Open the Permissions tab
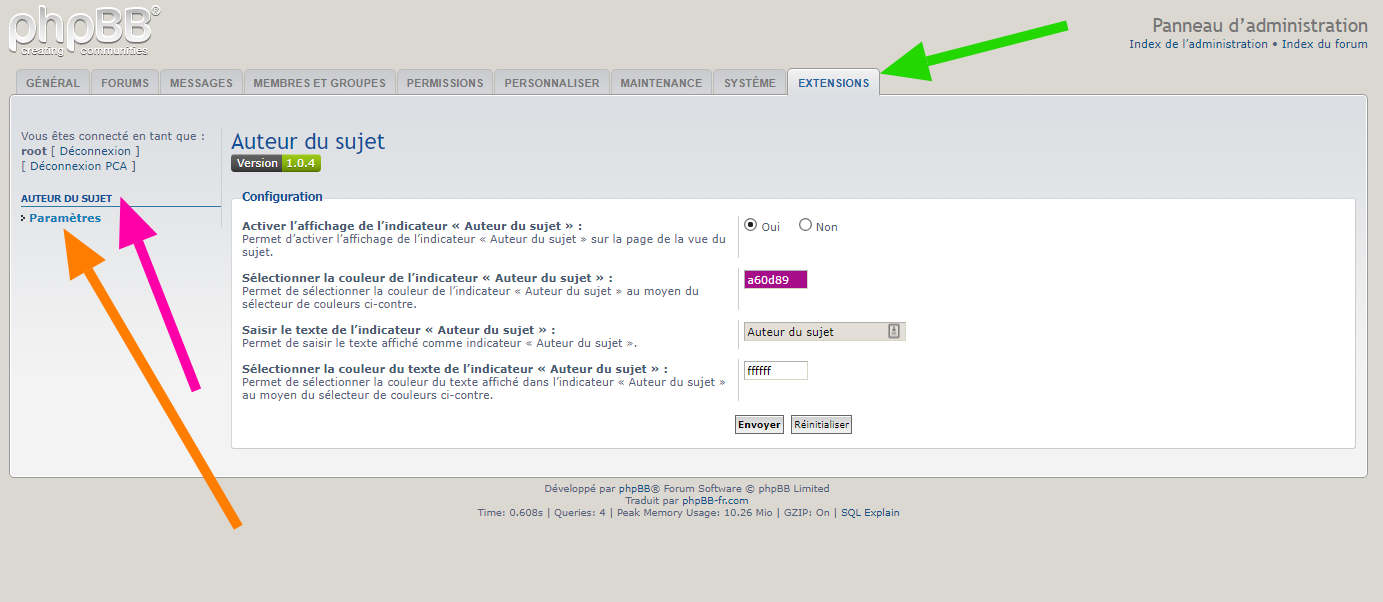The image size is (1383, 602). click(x=445, y=83)
